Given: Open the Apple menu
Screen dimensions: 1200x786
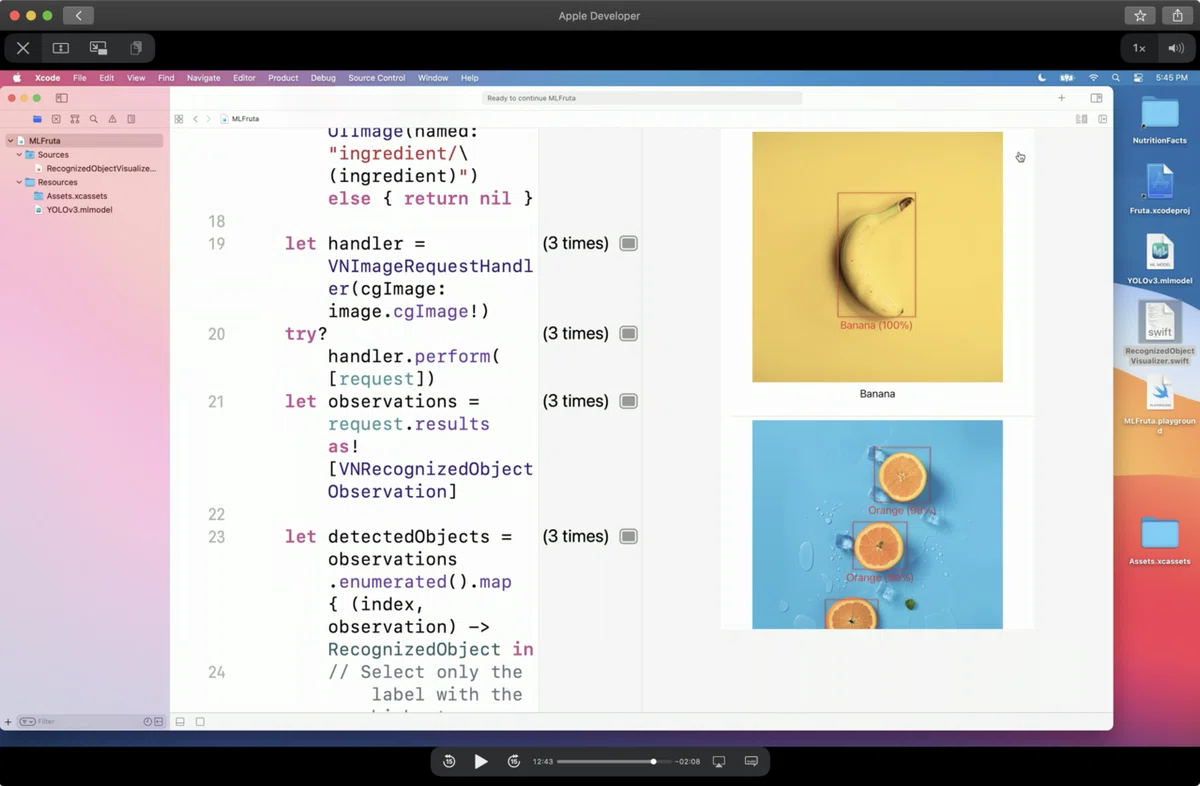Looking at the screenshot, I should coord(17,78).
